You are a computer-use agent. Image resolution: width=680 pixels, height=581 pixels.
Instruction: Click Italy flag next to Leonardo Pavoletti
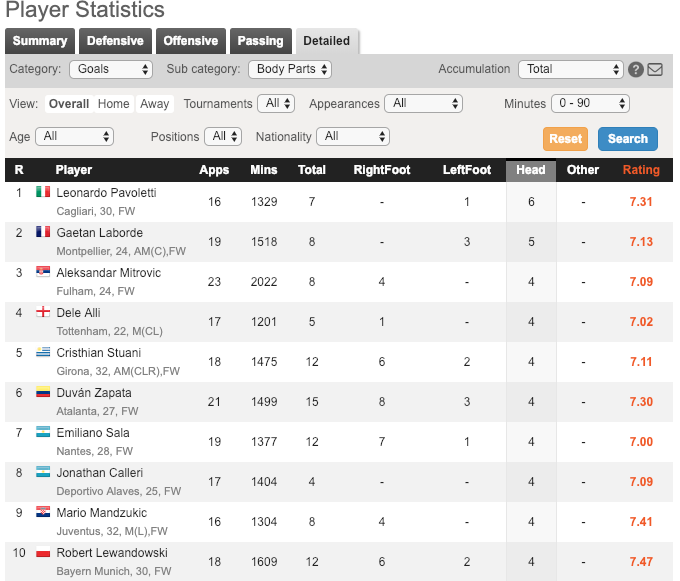click(x=43, y=192)
